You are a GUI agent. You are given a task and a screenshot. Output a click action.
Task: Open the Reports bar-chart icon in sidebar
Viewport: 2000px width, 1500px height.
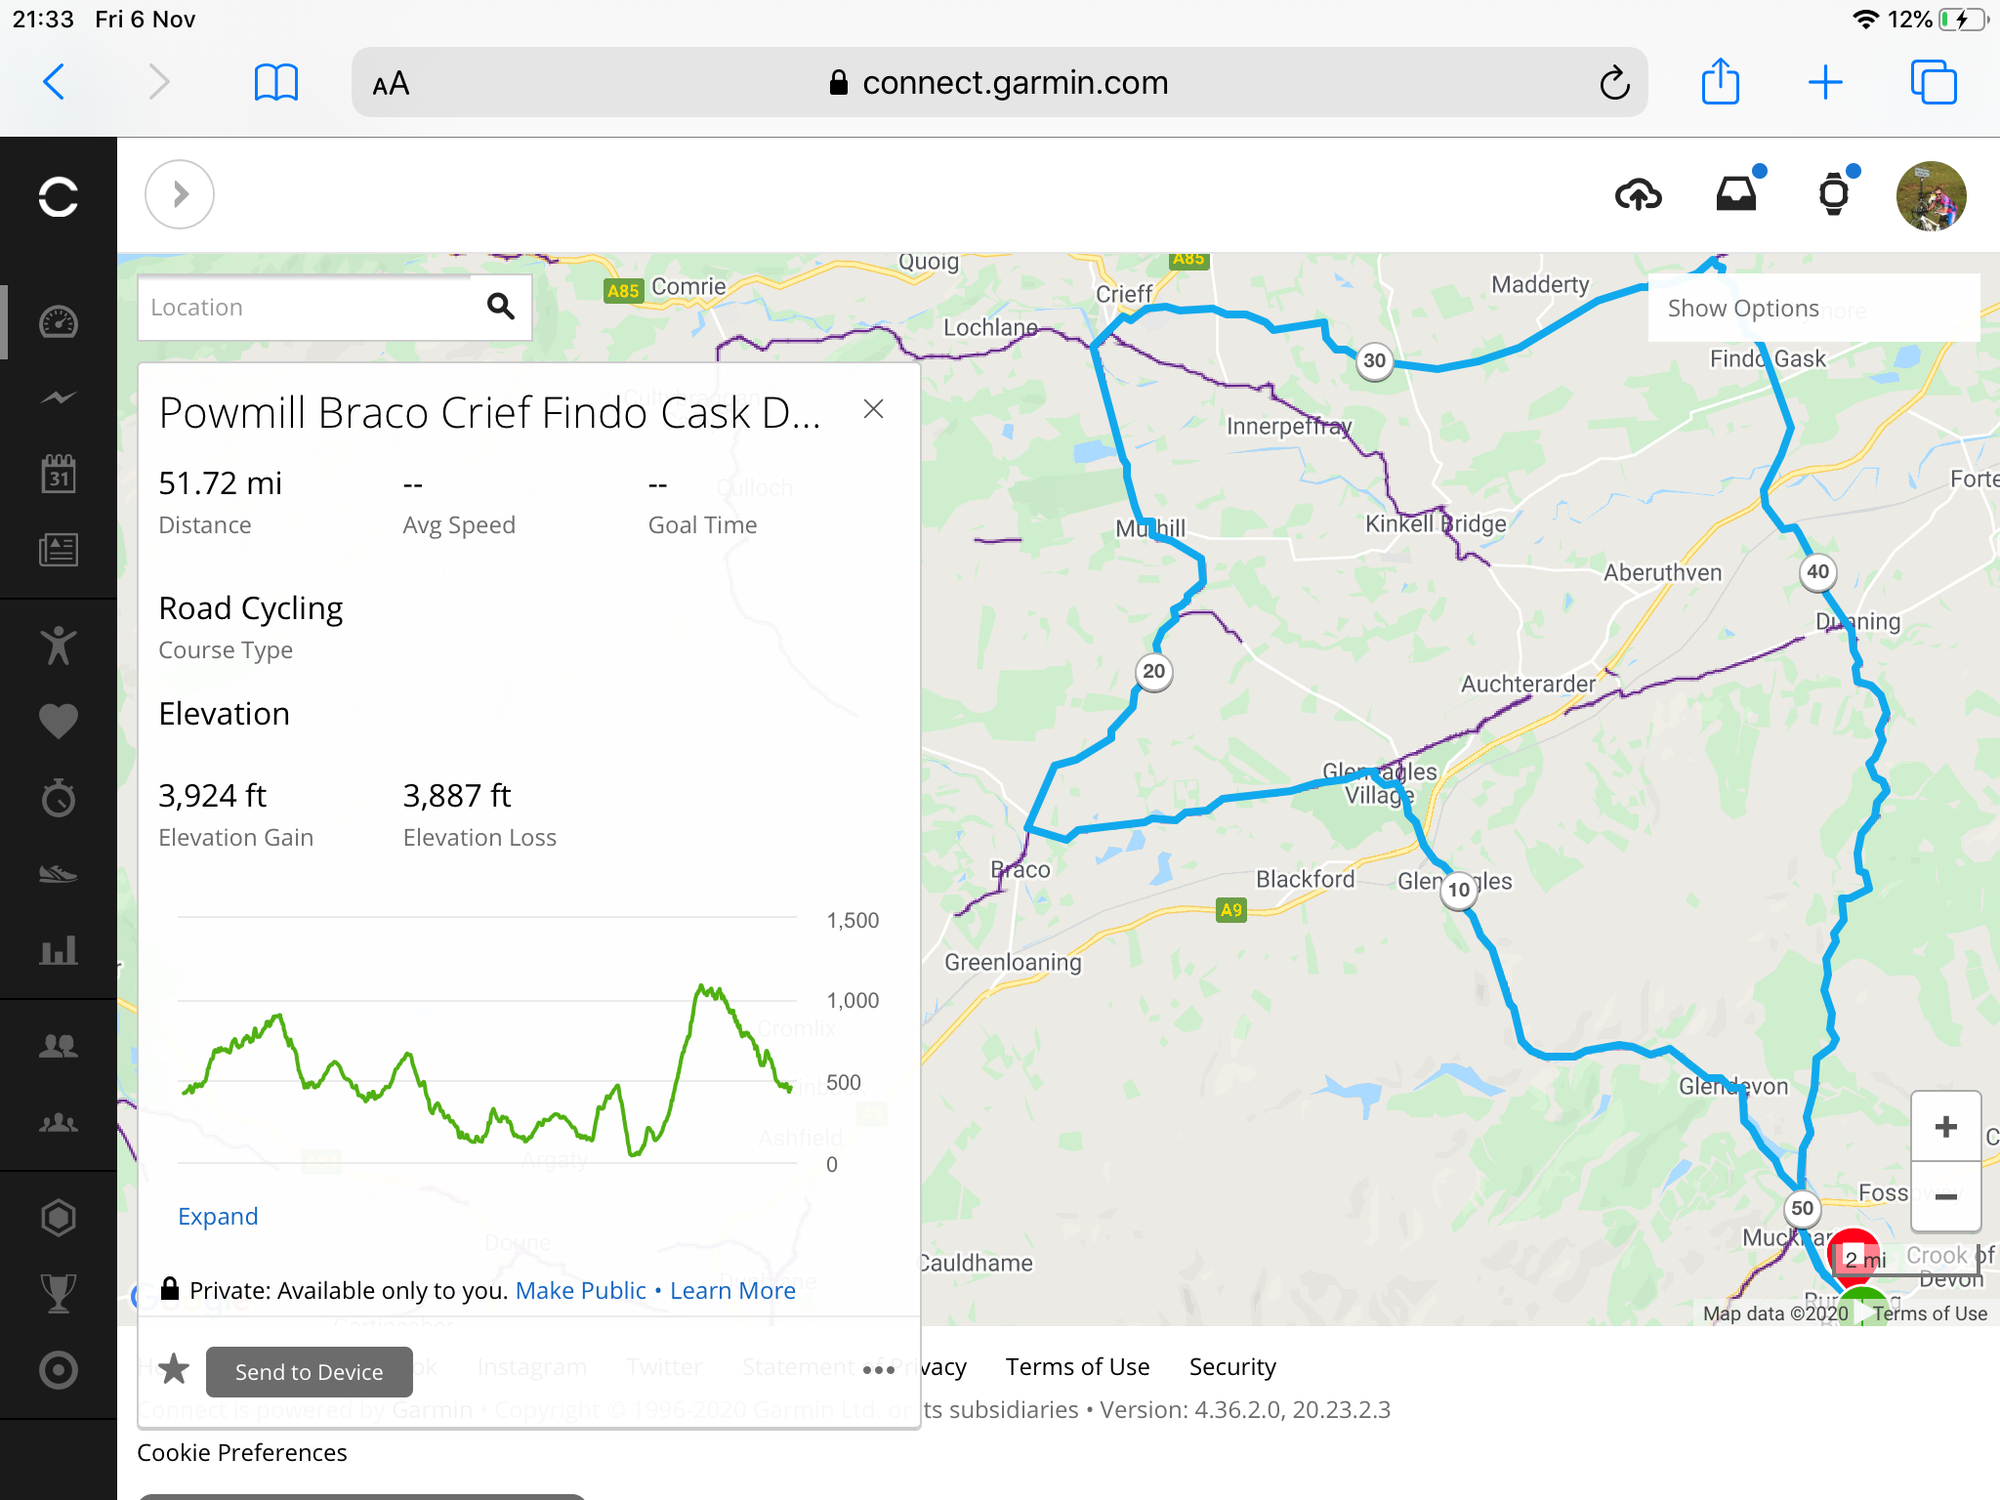[x=59, y=951]
